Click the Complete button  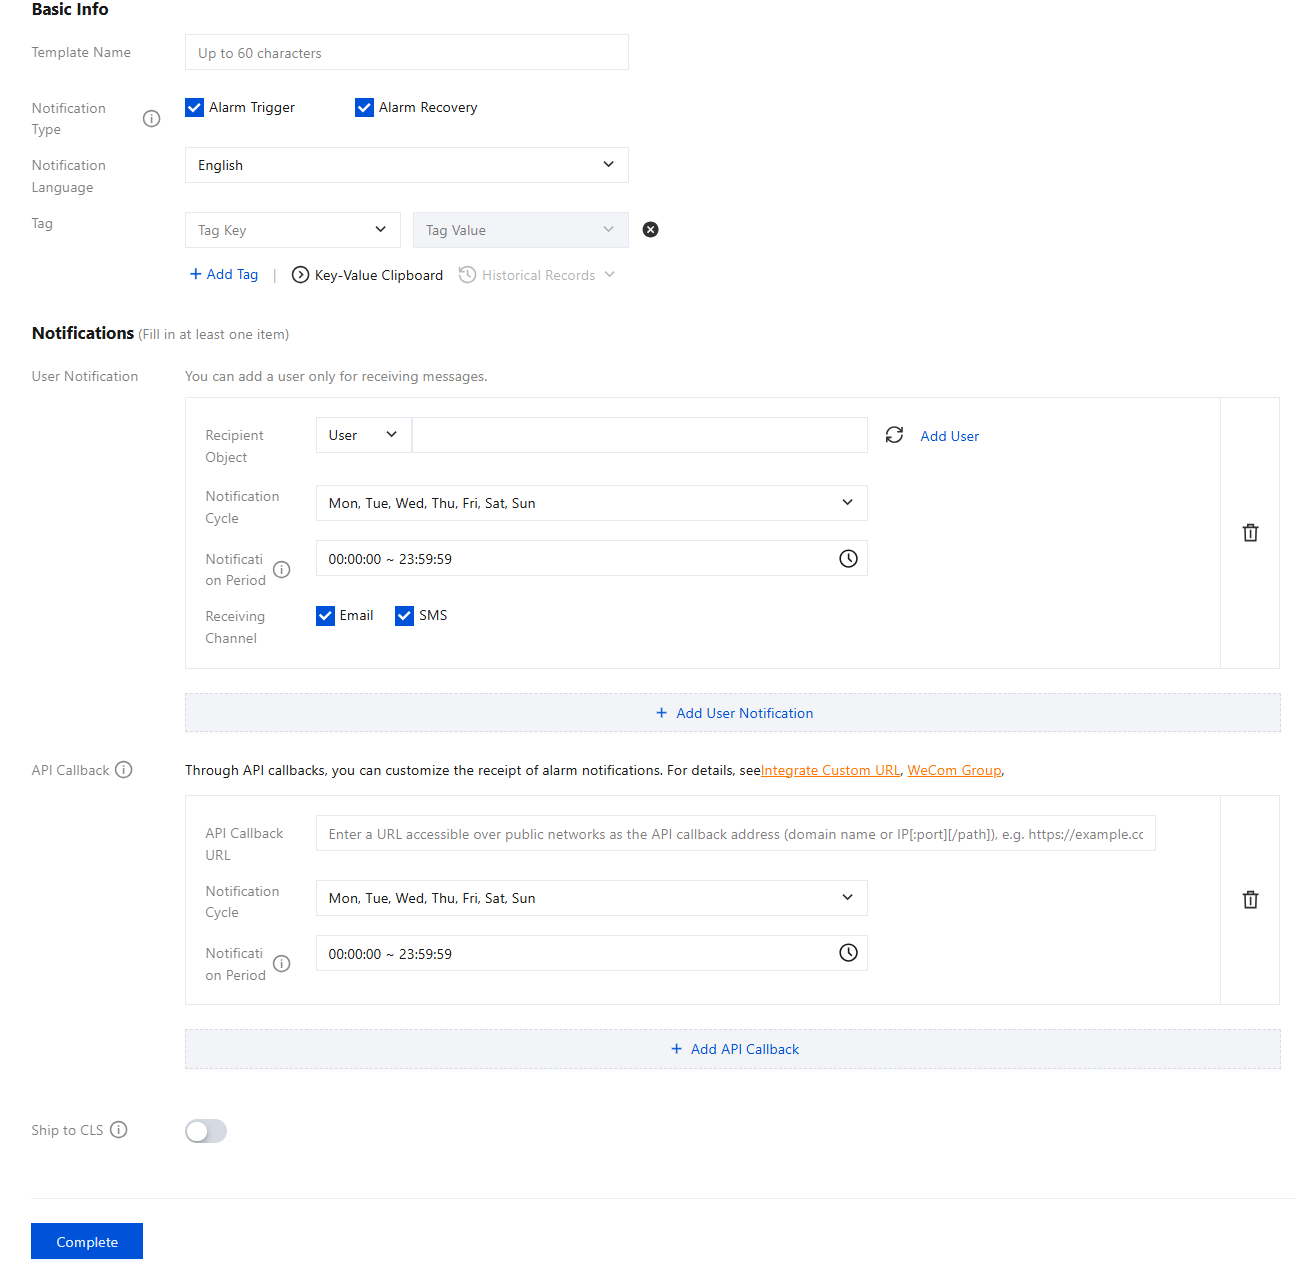coord(87,1241)
